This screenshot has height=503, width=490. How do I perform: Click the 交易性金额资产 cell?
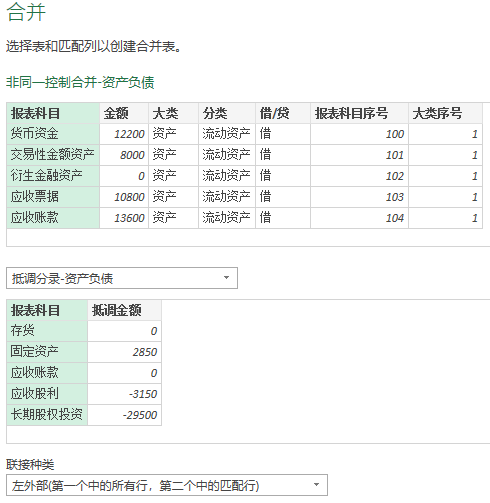tap(53, 155)
